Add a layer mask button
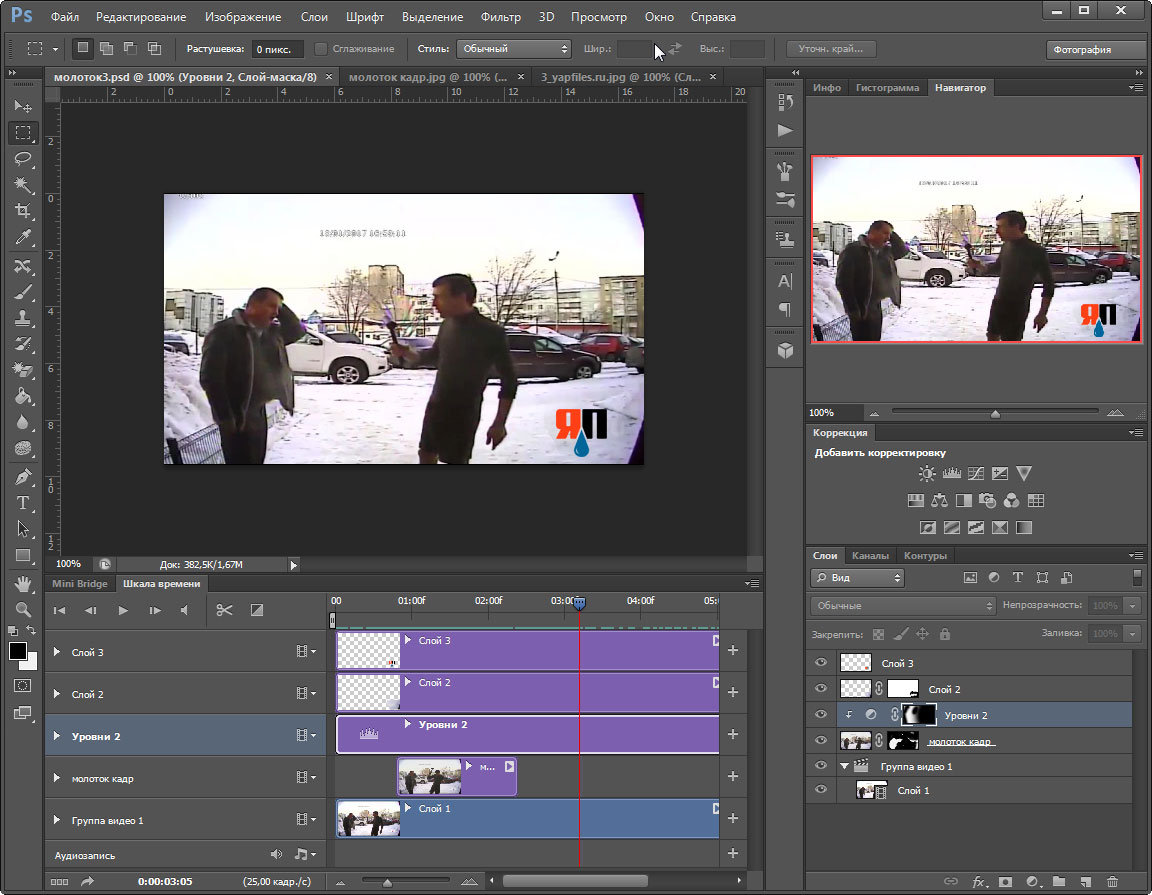This screenshot has height=895, width=1152. pyautogui.click(x=1005, y=881)
